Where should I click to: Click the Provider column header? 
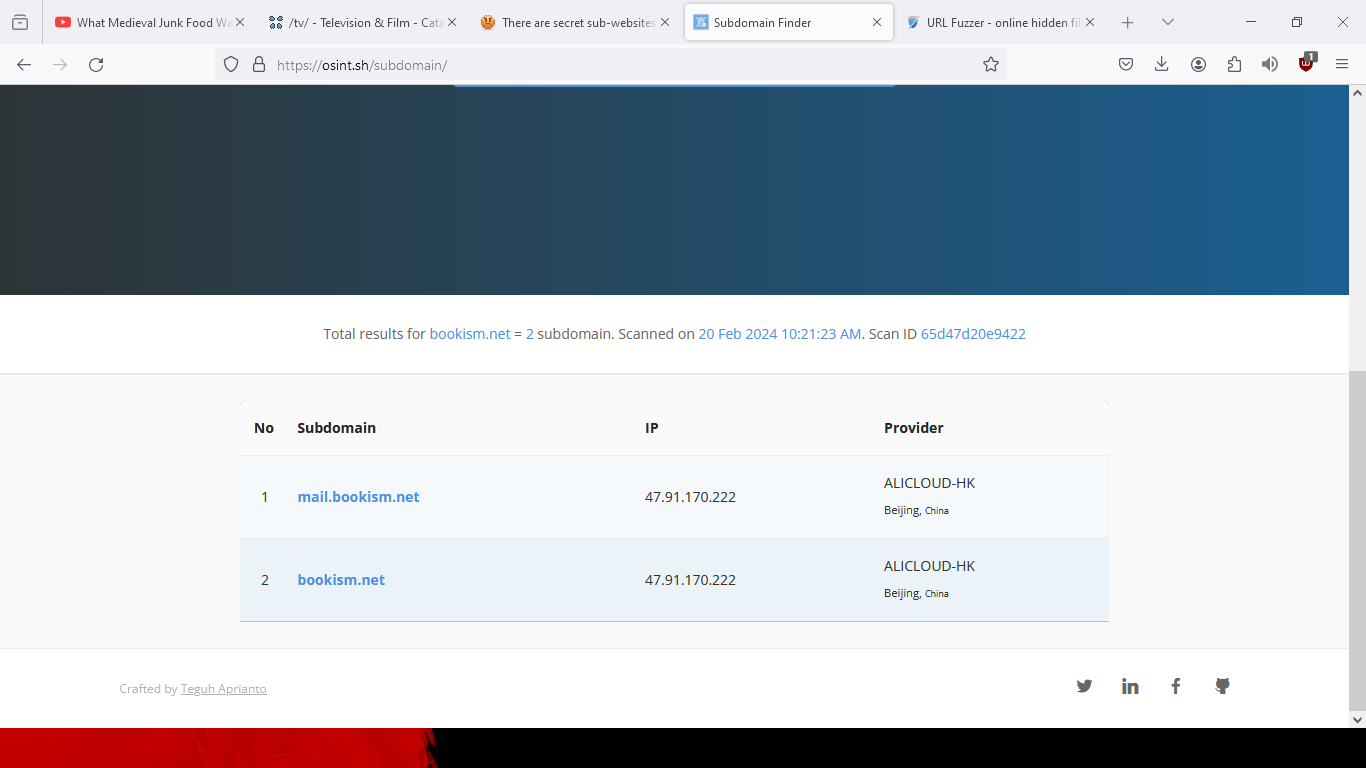tap(914, 428)
